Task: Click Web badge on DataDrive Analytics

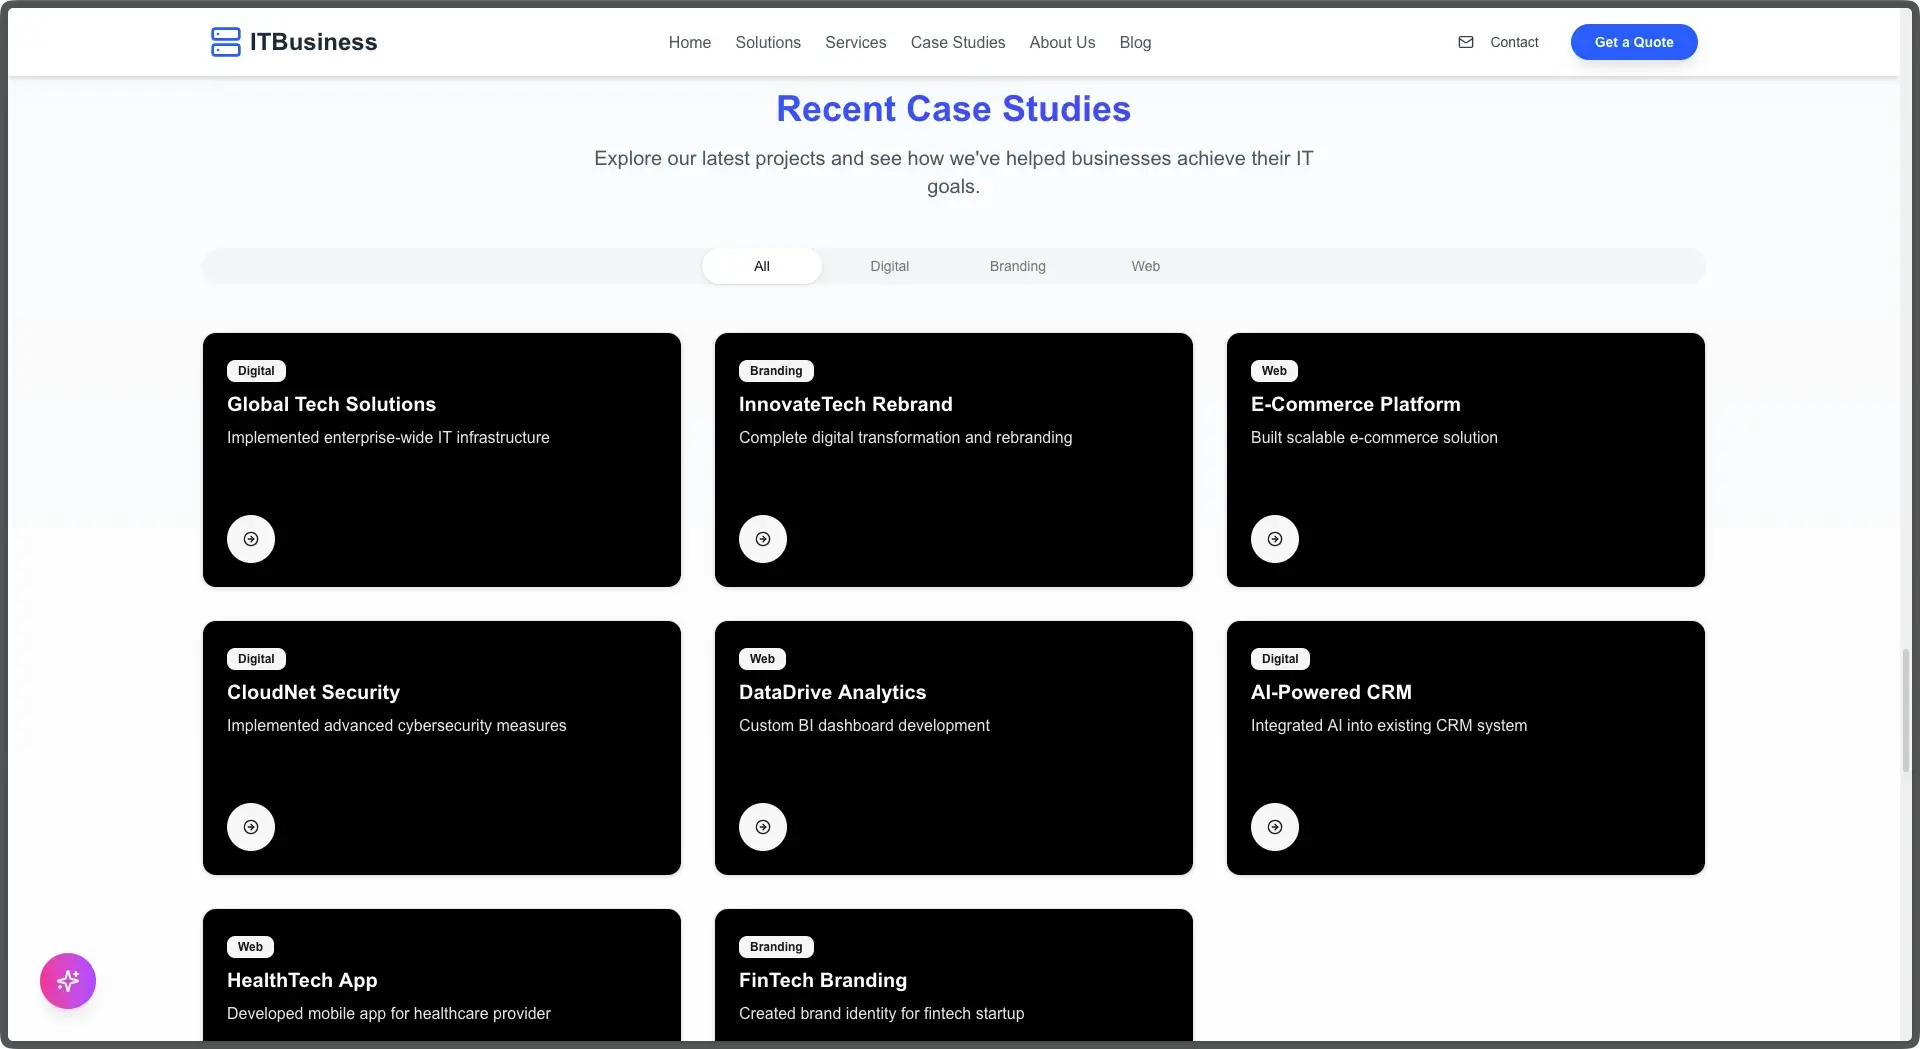Action: pyautogui.click(x=762, y=659)
